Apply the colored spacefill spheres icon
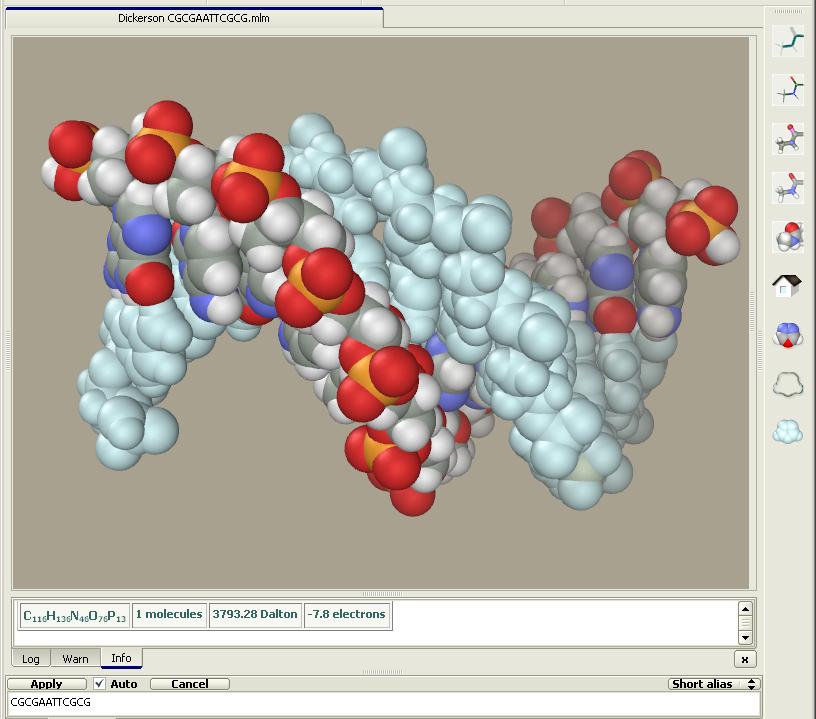This screenshot has height=719, width=816. (789, 335)
